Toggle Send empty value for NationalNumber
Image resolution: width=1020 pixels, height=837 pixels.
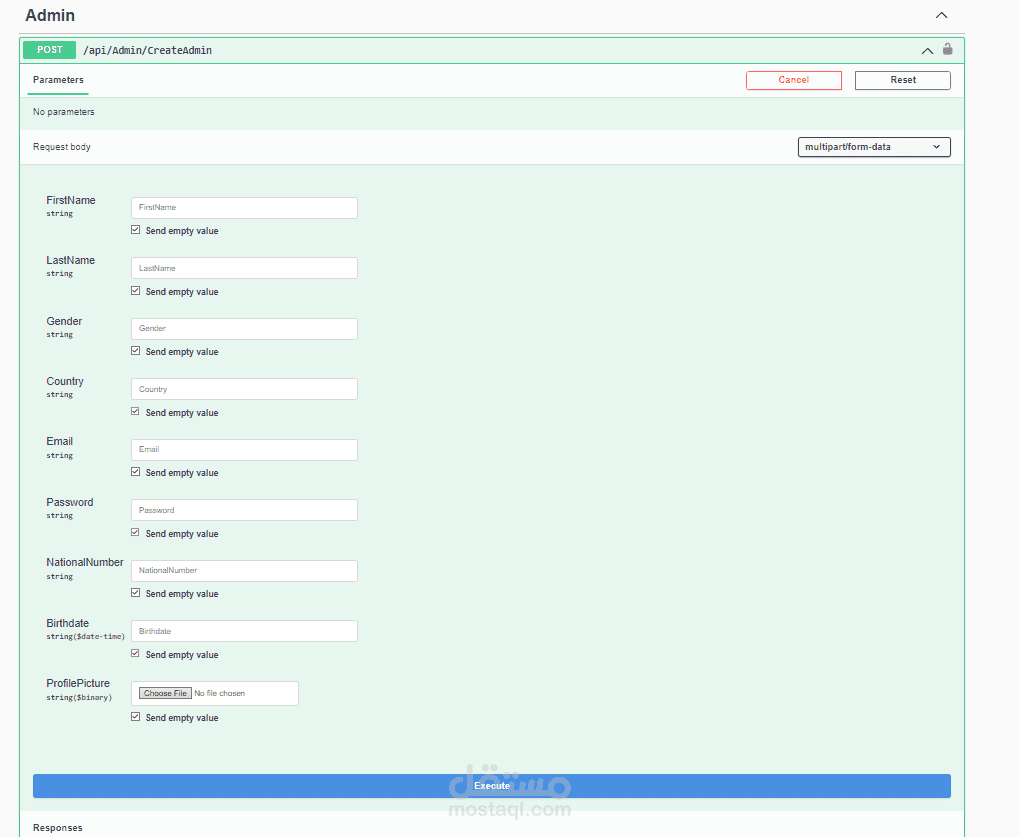click(135, 592)
